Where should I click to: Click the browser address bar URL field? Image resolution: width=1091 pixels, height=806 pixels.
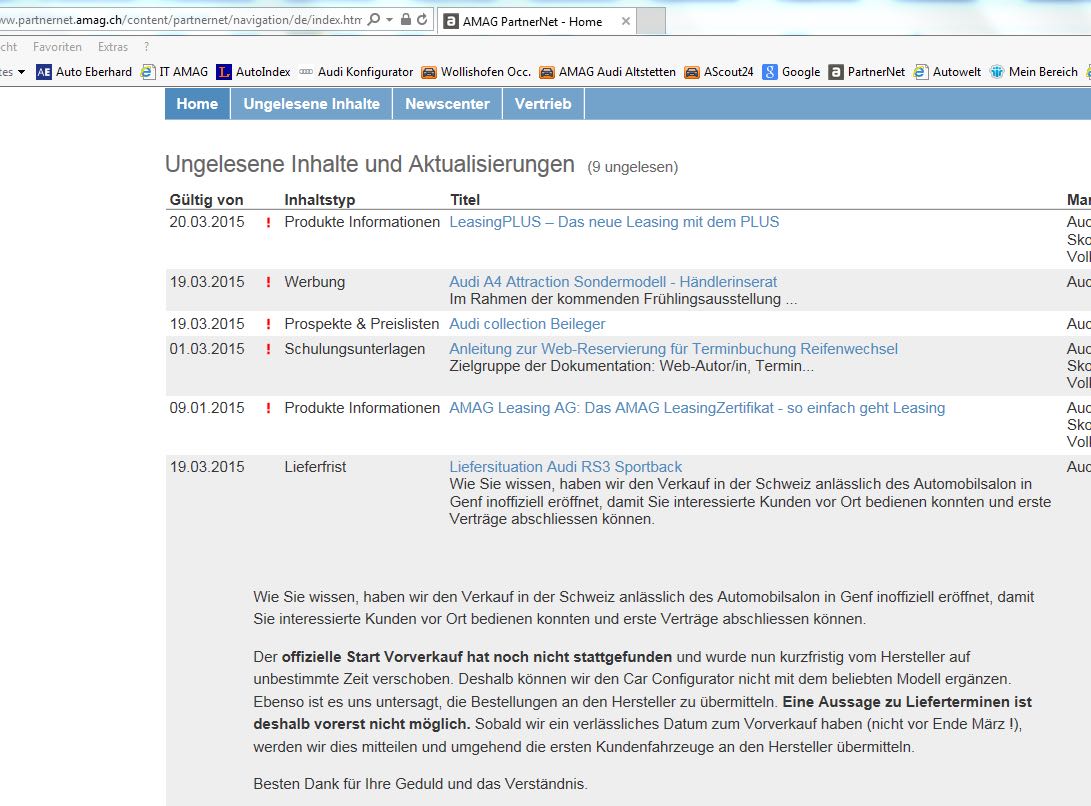coord(180,20)
